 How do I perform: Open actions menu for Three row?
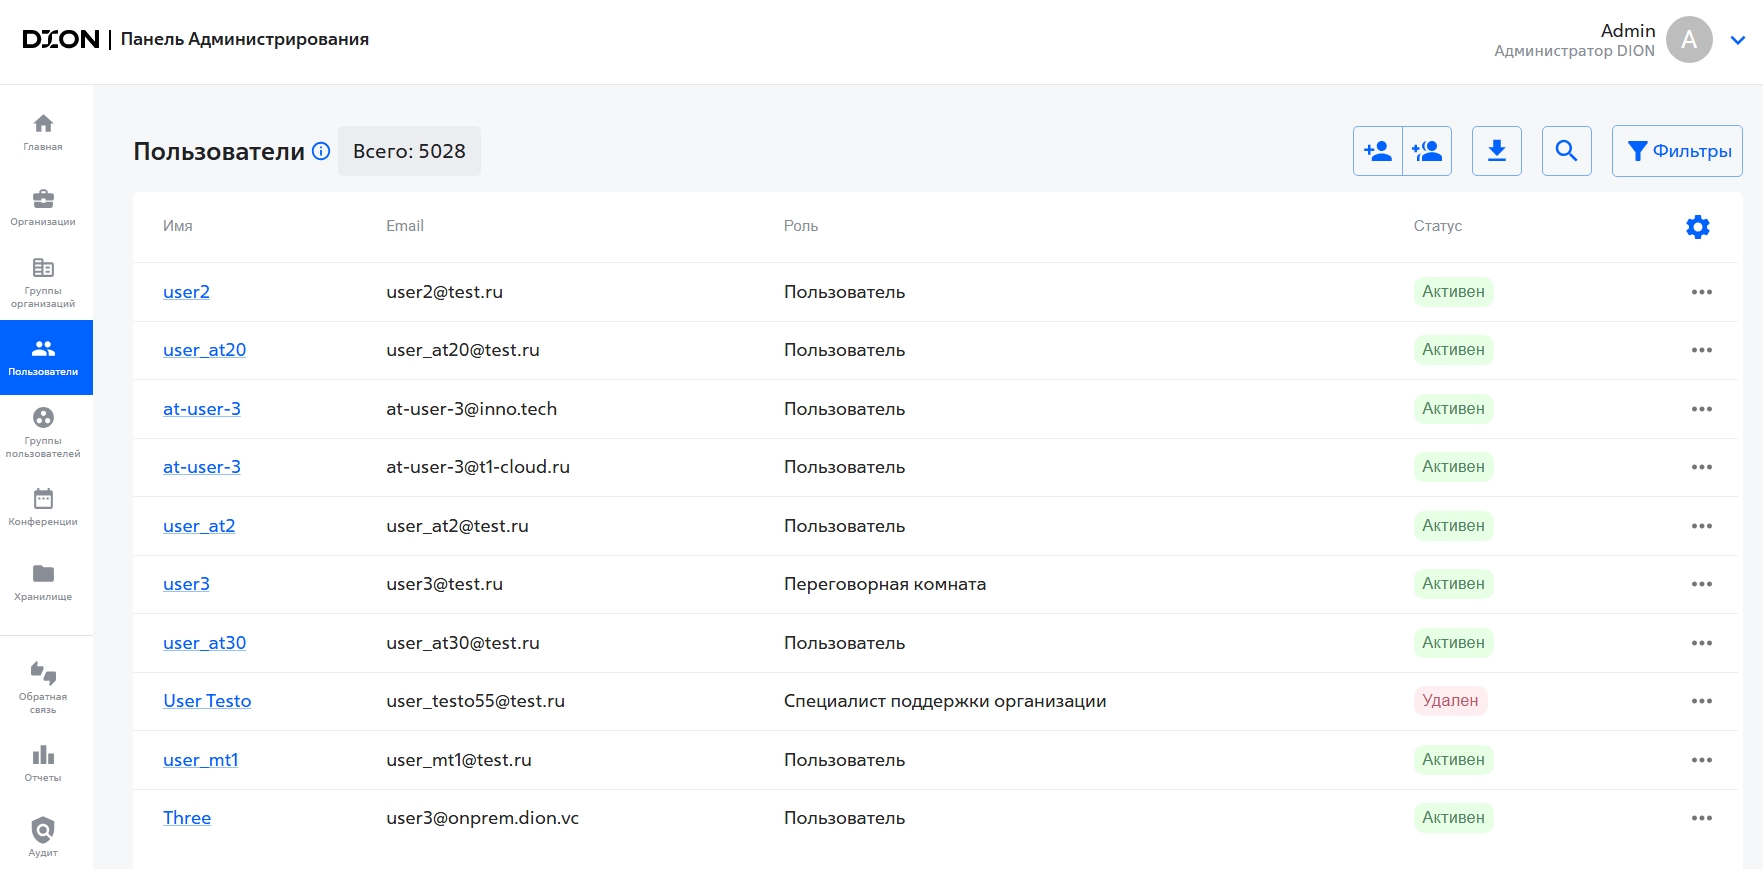click(1702, 818)
